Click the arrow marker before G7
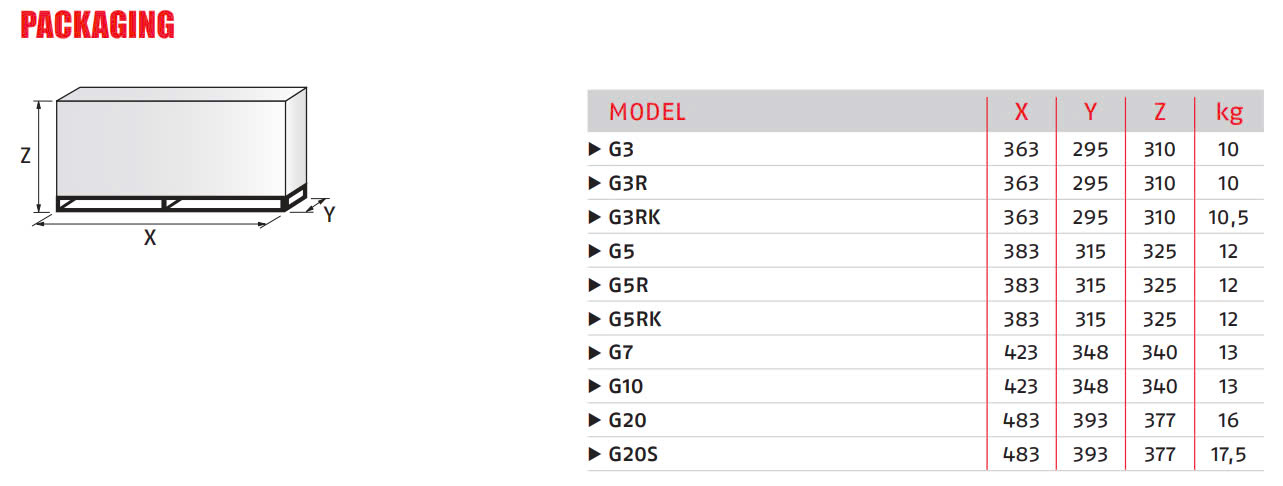The image size is (1283, 486). pos(595,353)
